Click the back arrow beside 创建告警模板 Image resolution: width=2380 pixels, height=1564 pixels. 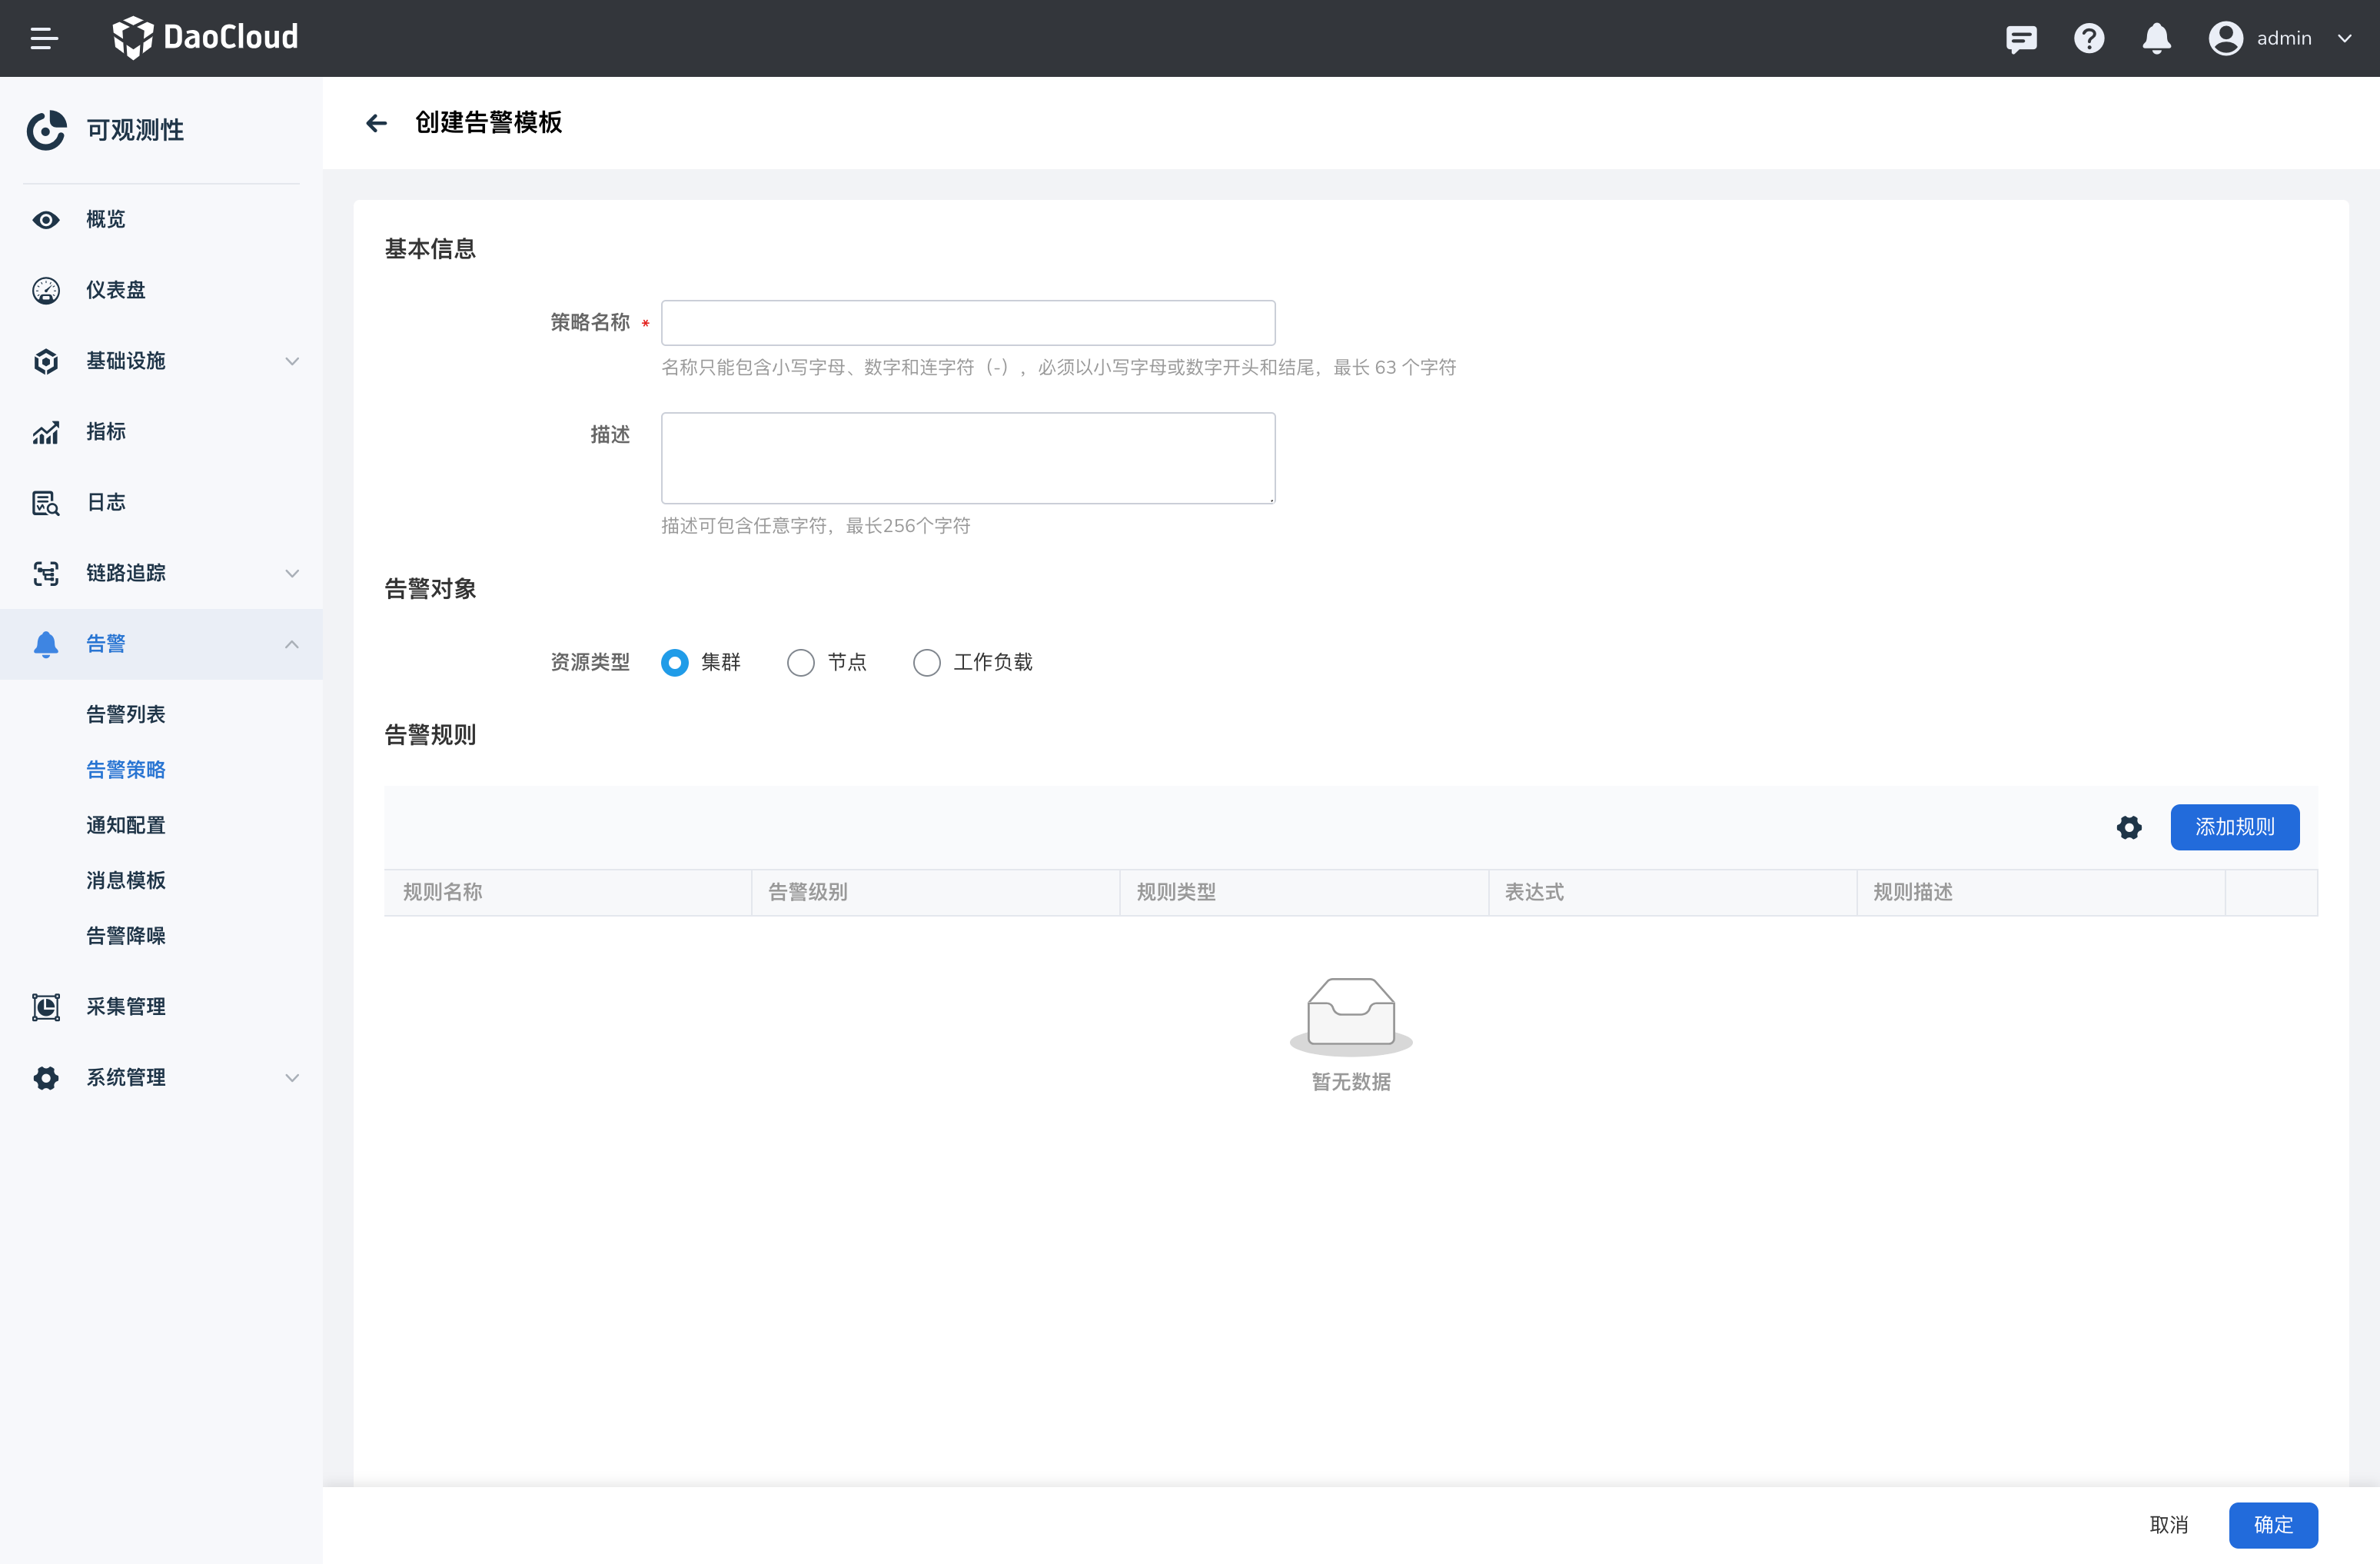376,123
